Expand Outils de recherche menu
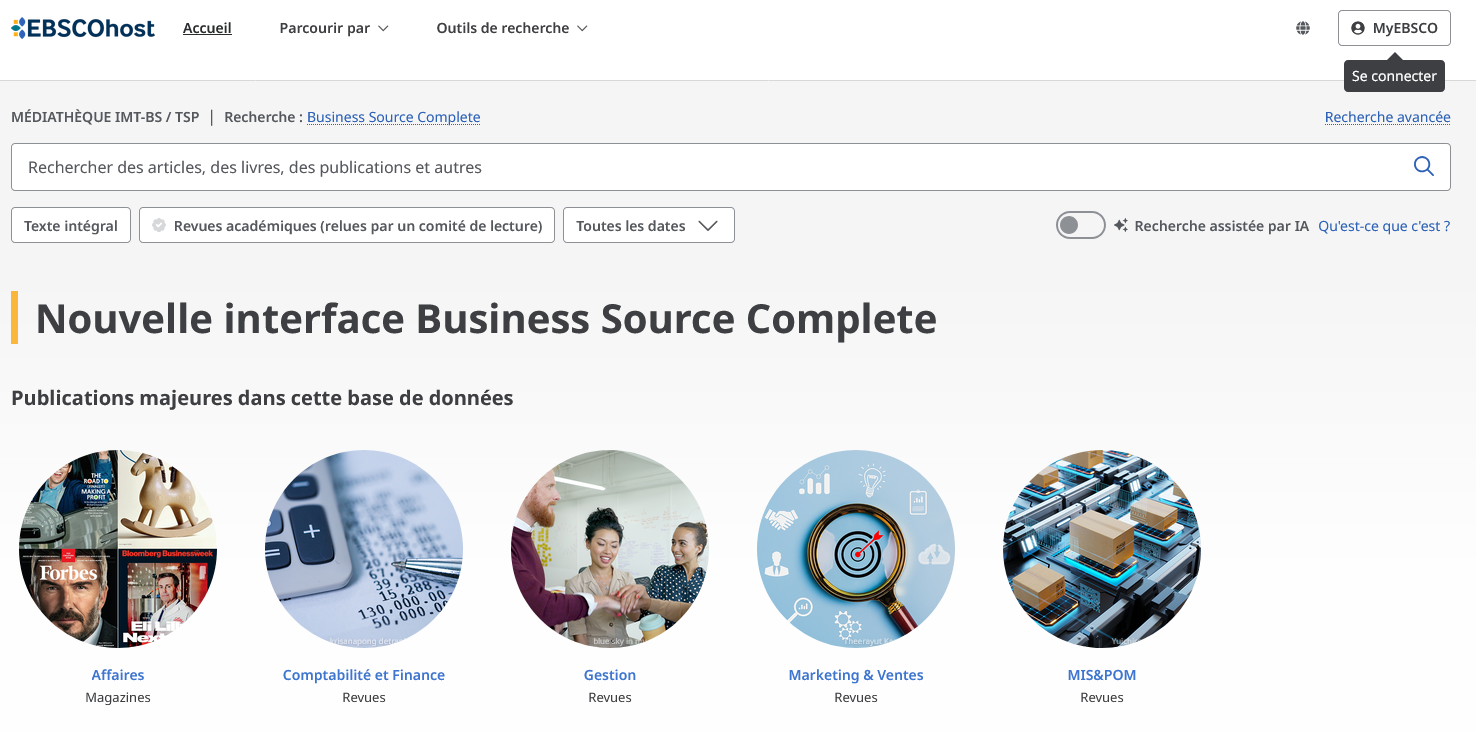1476x732 pixels. 512,28
